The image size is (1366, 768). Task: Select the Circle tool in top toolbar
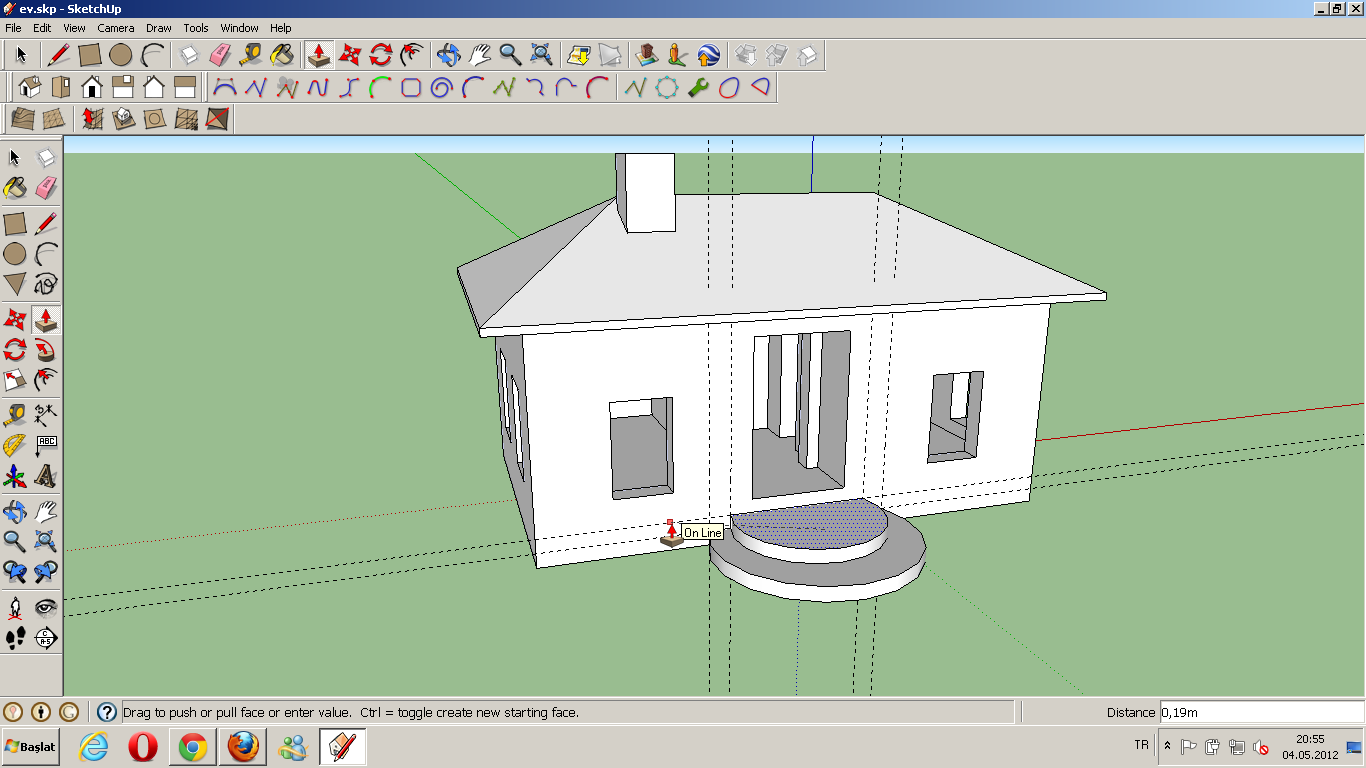pos(121,54)
